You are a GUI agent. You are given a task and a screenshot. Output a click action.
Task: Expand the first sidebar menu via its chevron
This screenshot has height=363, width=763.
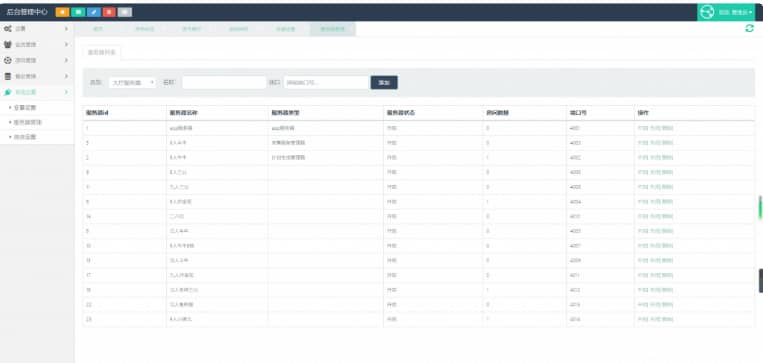[66, 29]
